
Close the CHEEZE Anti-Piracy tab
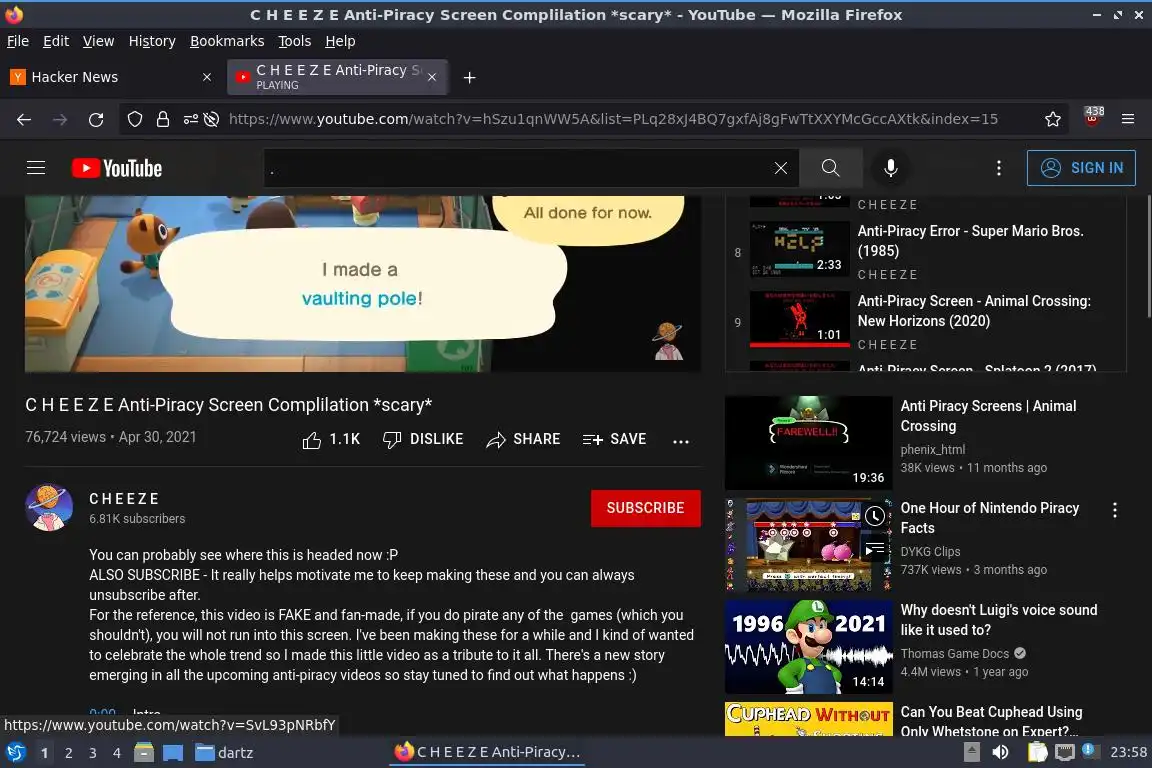[432, 77]
